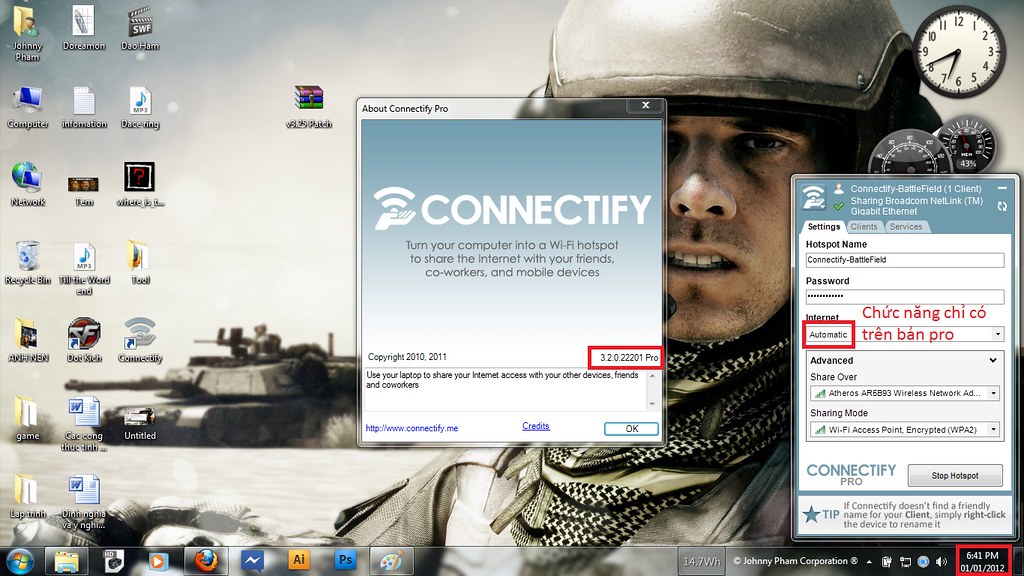Open Paint from the taskbar
Image resolution: width=1024 pixels, height=576 pixels.
click(x=391, y=560)
